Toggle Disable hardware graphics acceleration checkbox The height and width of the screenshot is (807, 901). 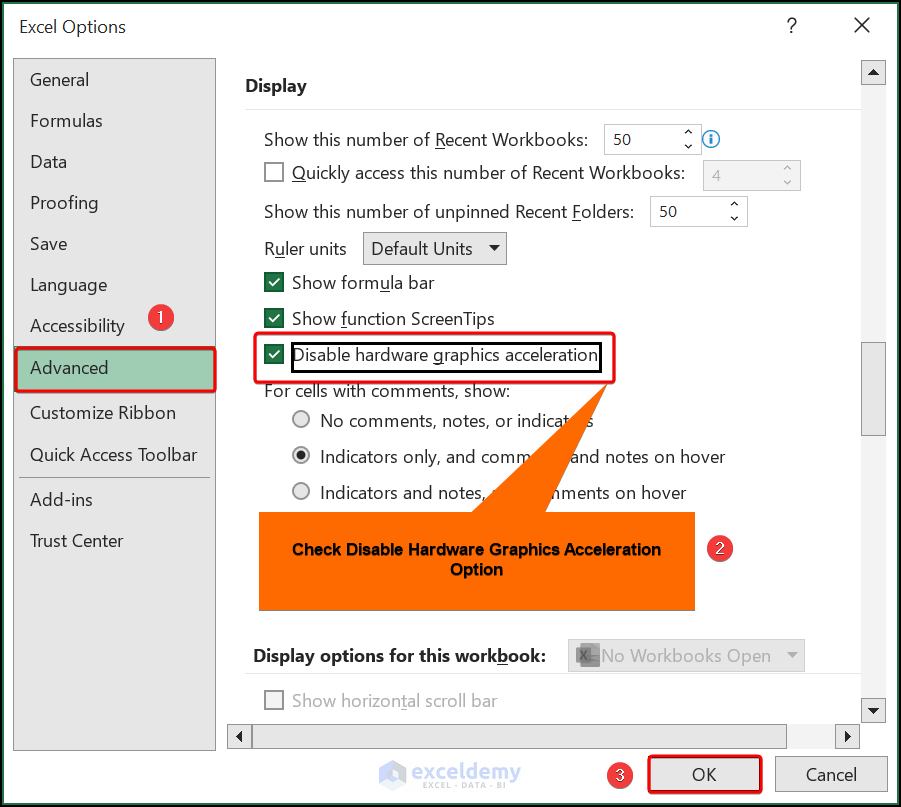(274, 354)
